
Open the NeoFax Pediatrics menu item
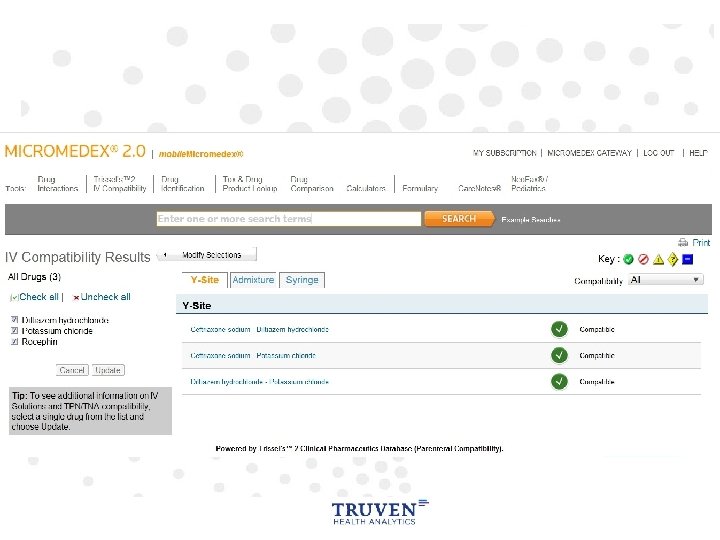(x=529, y=184)
